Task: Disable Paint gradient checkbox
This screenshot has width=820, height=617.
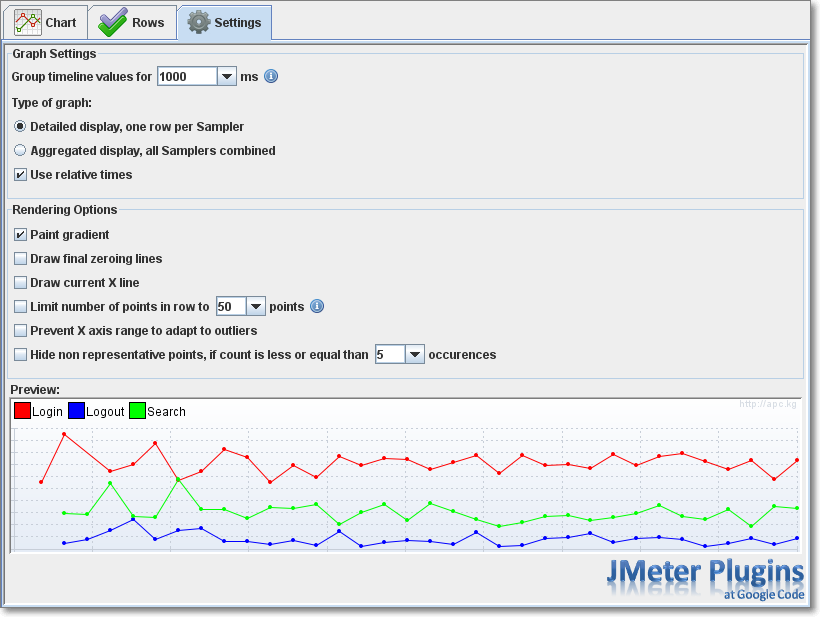Action: pos(20,235)
